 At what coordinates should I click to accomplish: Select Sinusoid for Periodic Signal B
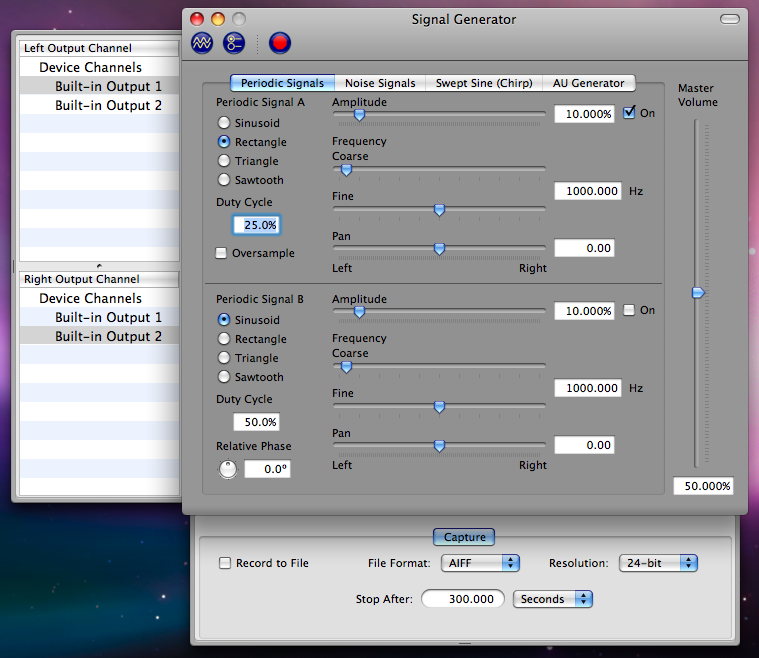[224, 320]
